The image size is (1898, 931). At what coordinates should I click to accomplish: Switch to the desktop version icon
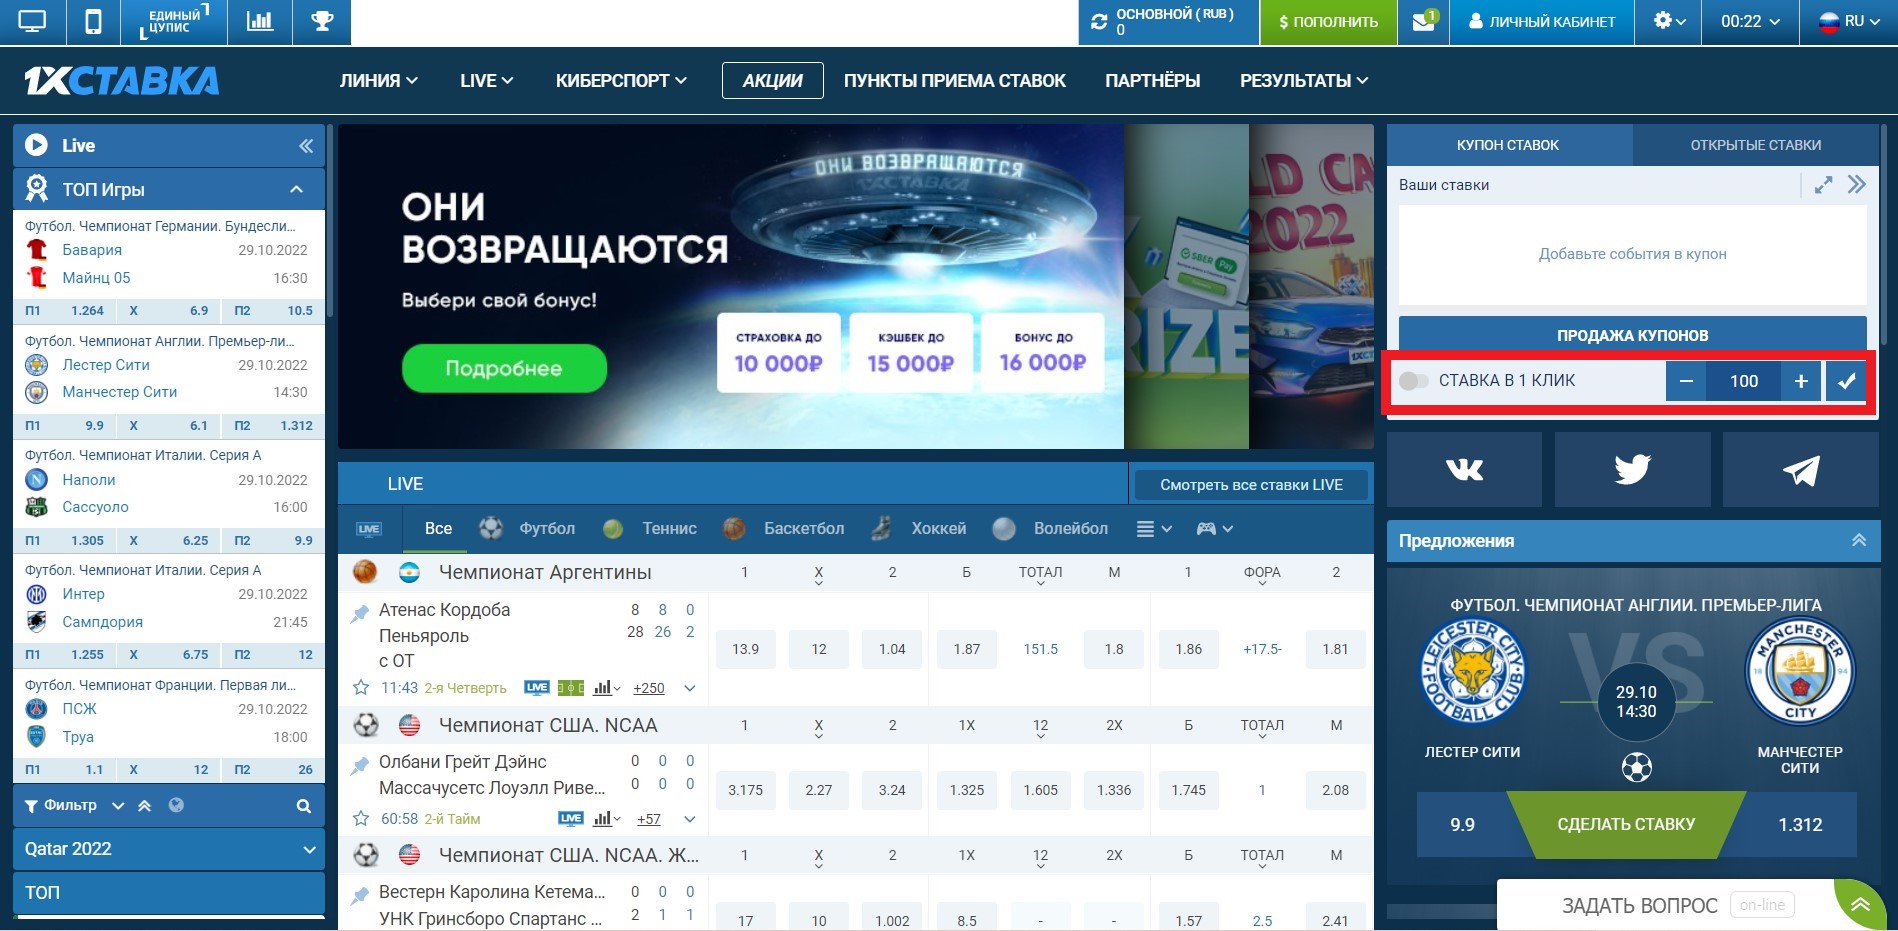(x=32, y=22)
